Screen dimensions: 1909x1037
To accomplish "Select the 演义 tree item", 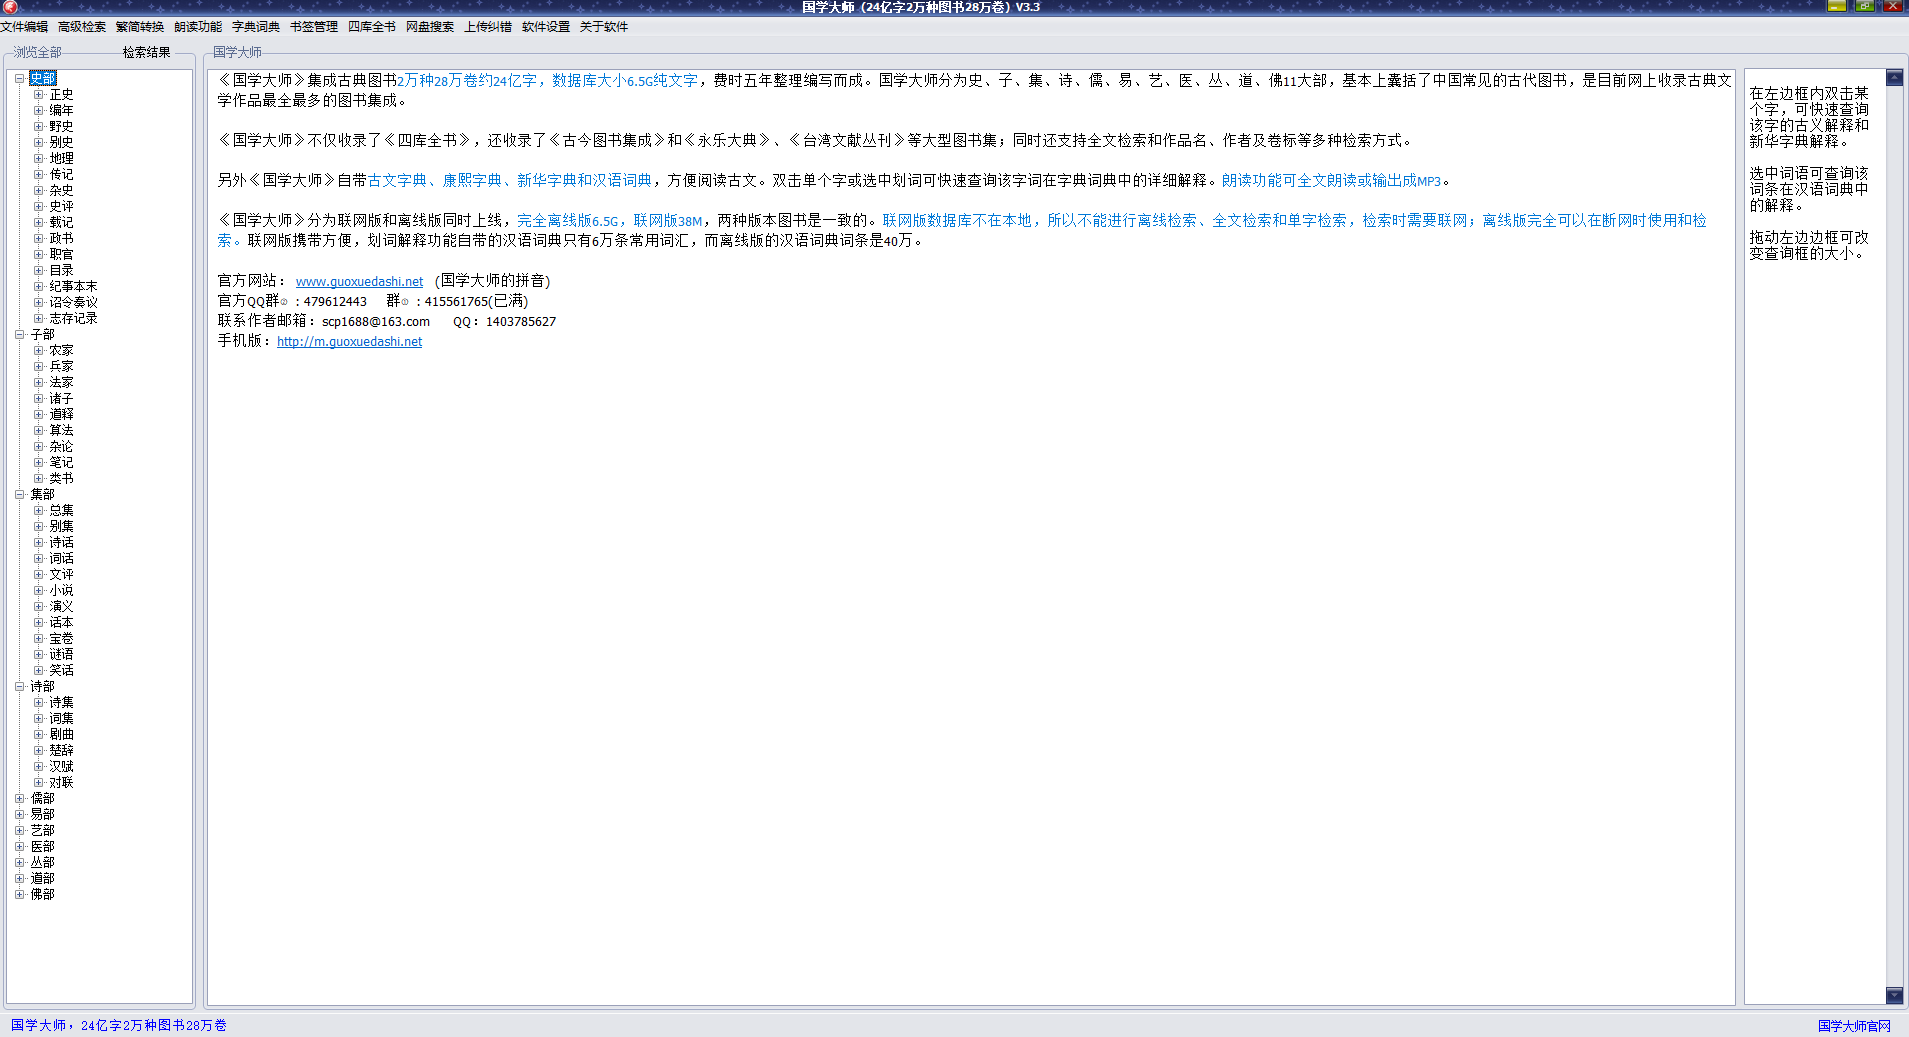I will (x=61, y=606).
